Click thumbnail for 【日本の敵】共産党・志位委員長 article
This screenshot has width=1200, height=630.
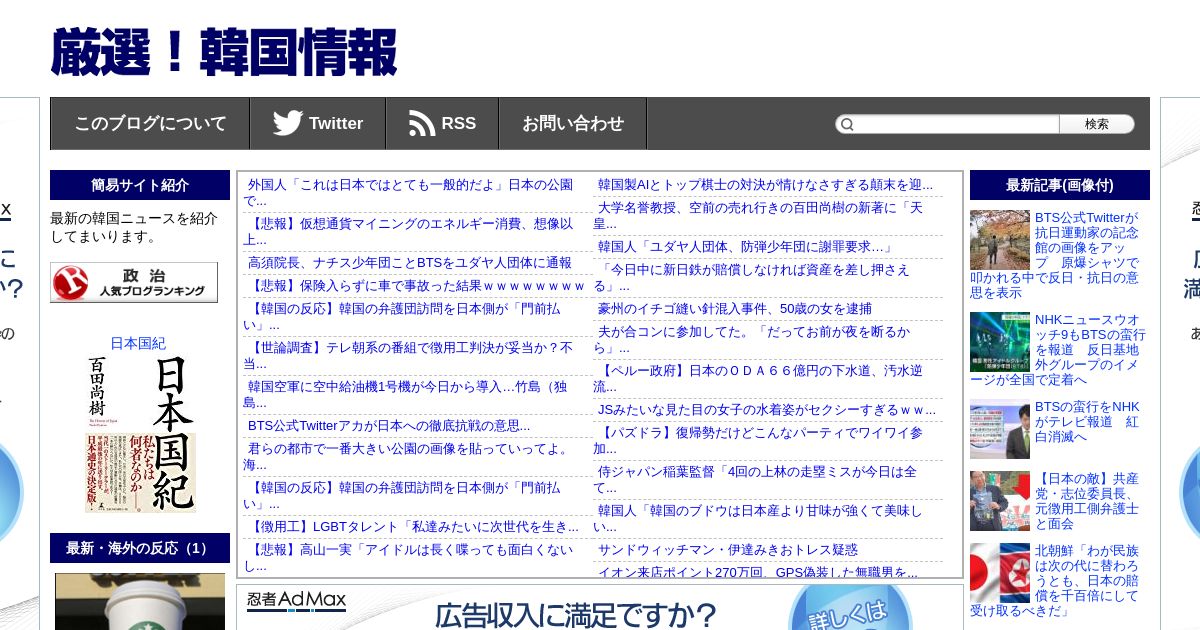coord(1000,501)
